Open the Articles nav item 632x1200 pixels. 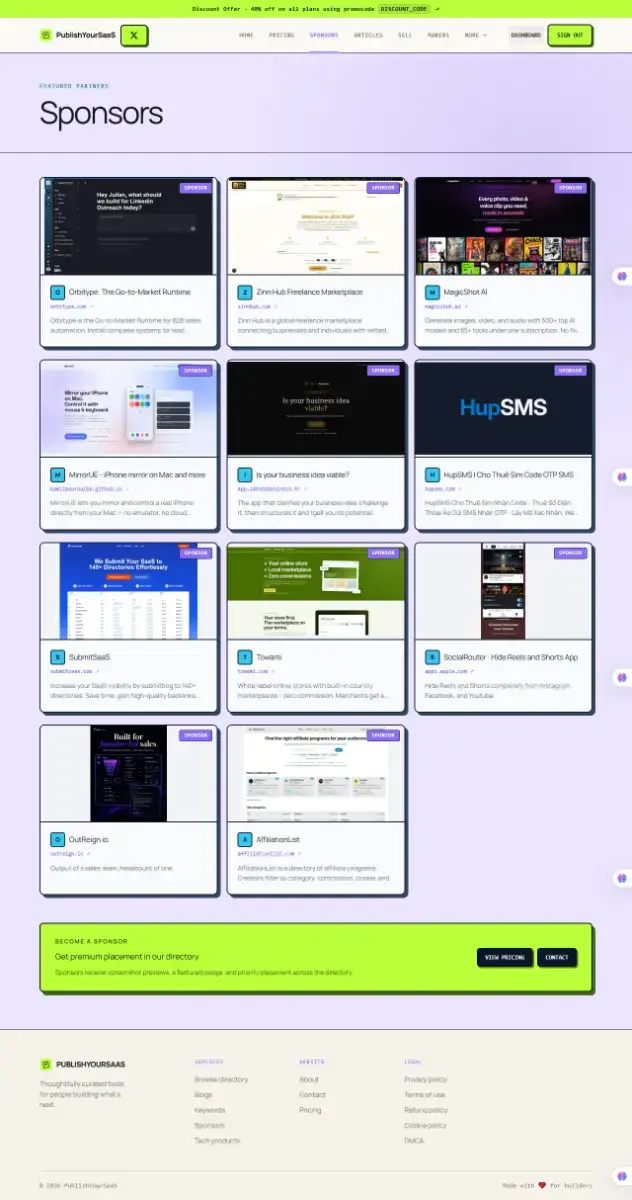point(368,35)
